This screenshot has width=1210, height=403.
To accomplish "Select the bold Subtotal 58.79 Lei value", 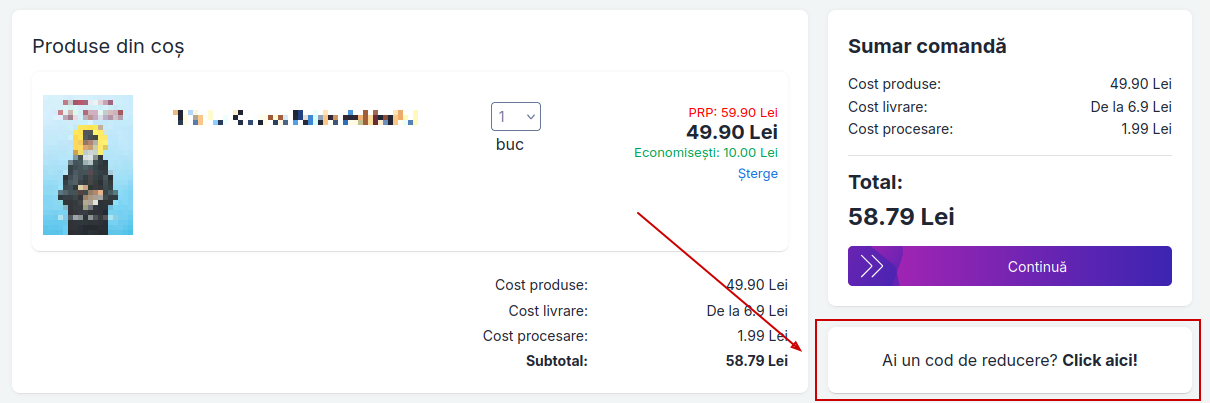I will pyautogui.click(x=757, y=360).
